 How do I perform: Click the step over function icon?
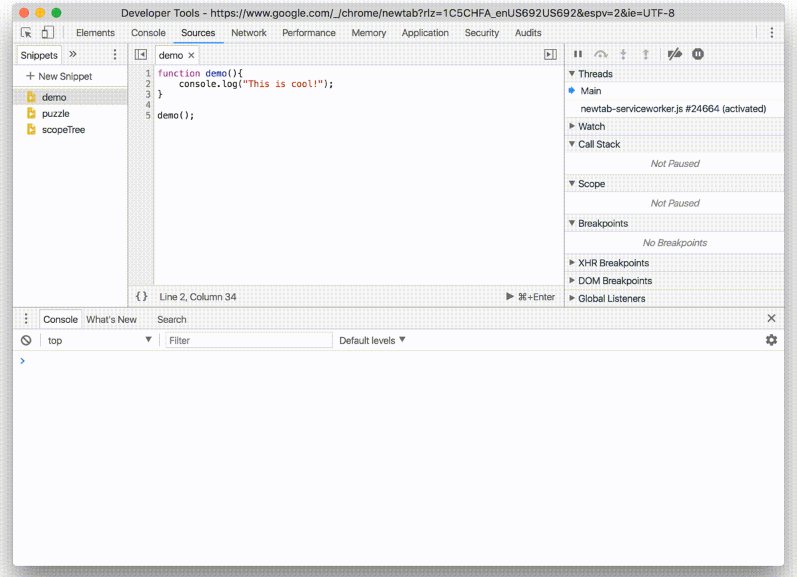pos(601,54)
